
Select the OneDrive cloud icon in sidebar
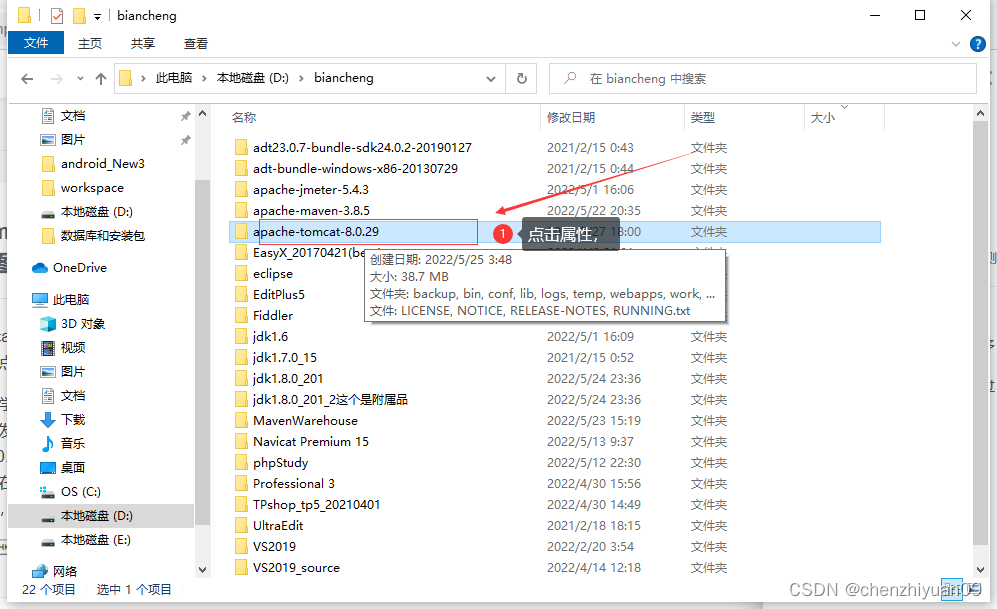(x=39, y=267)
